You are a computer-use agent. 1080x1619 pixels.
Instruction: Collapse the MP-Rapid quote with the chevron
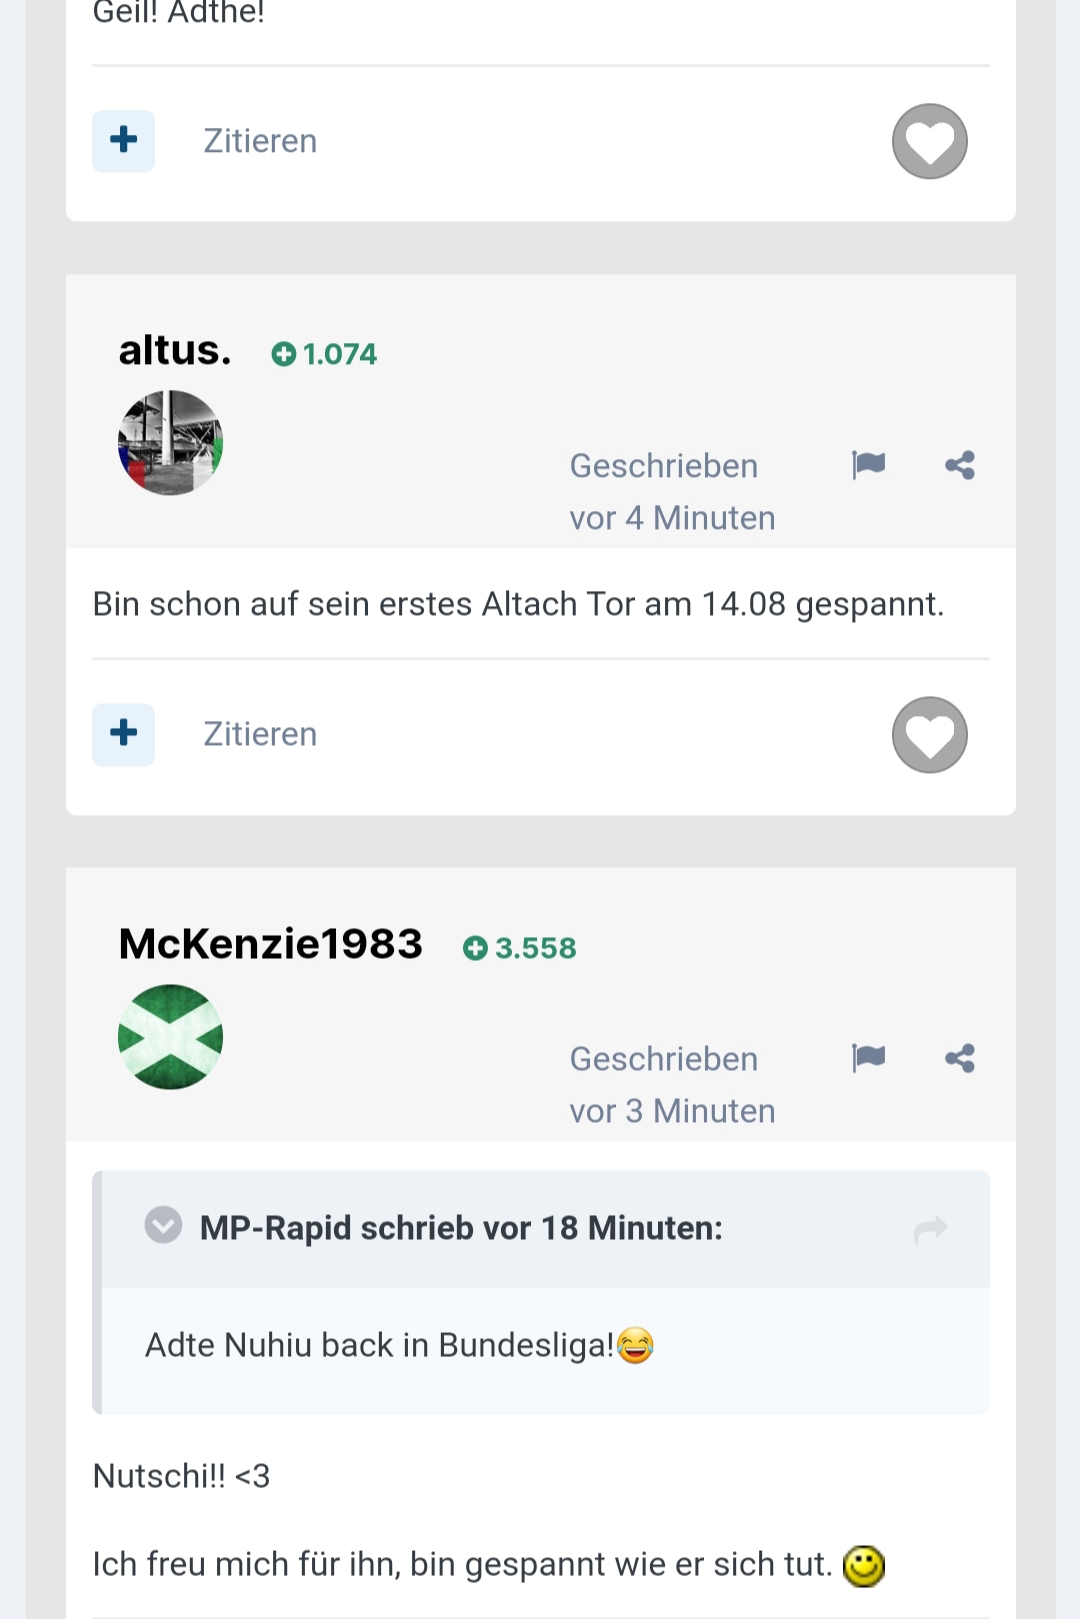(x=163, y=1225)
